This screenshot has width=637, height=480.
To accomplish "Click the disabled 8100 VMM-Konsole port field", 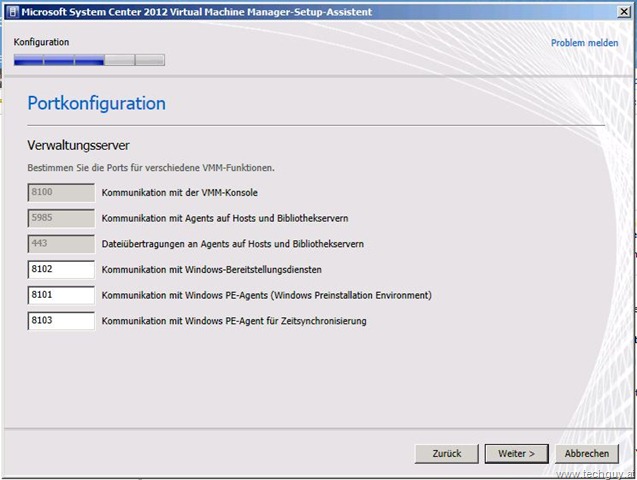I will click(61, 192).
